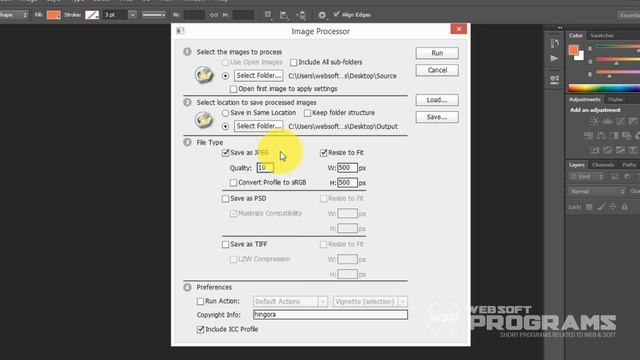Enable Convert Profile to sRGB
This screenshot has width=640, height=360.
[x=233, y=183]
